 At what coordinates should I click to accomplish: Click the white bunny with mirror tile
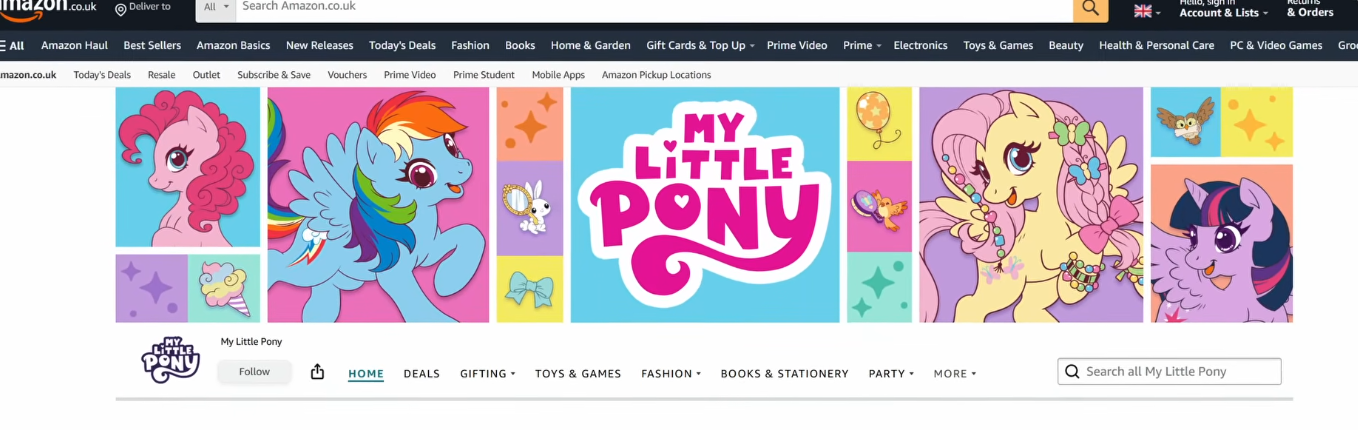pyautogui.click(x=530, y=208)
